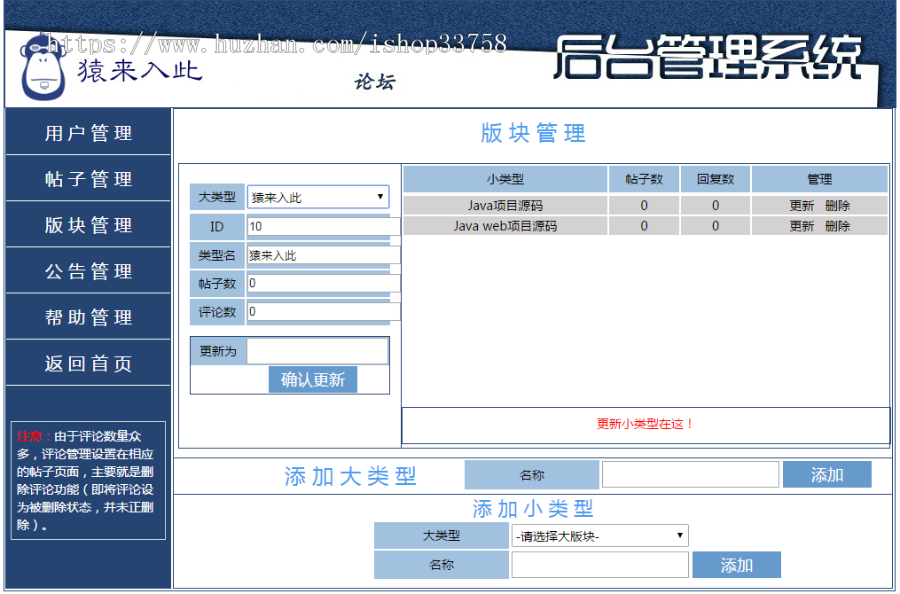Screen dimensions: 900x594
Task: Open 帖子管理 in the sidebar
Action: (88, 179)
